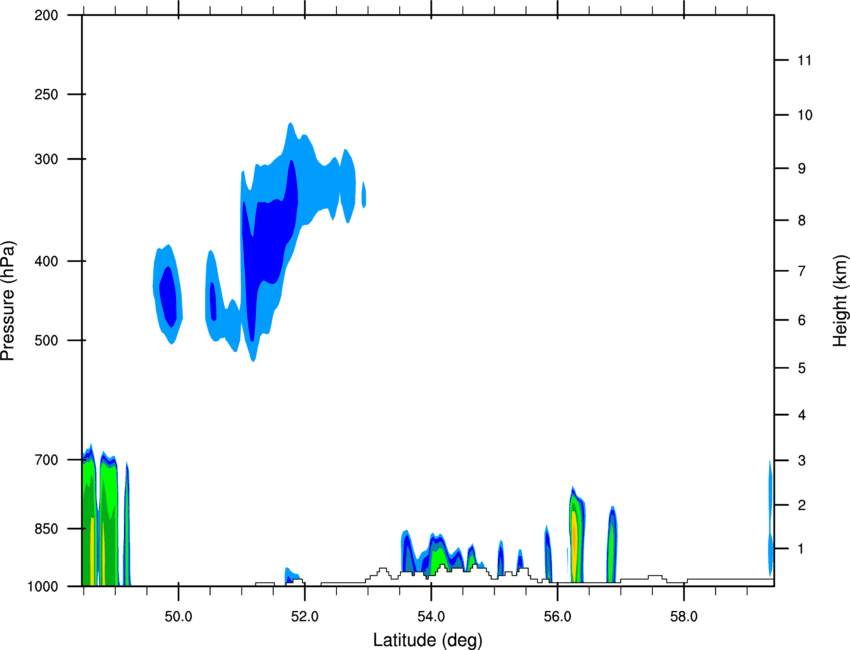
Task: Click height tick label 3
Action: [802, 461]
